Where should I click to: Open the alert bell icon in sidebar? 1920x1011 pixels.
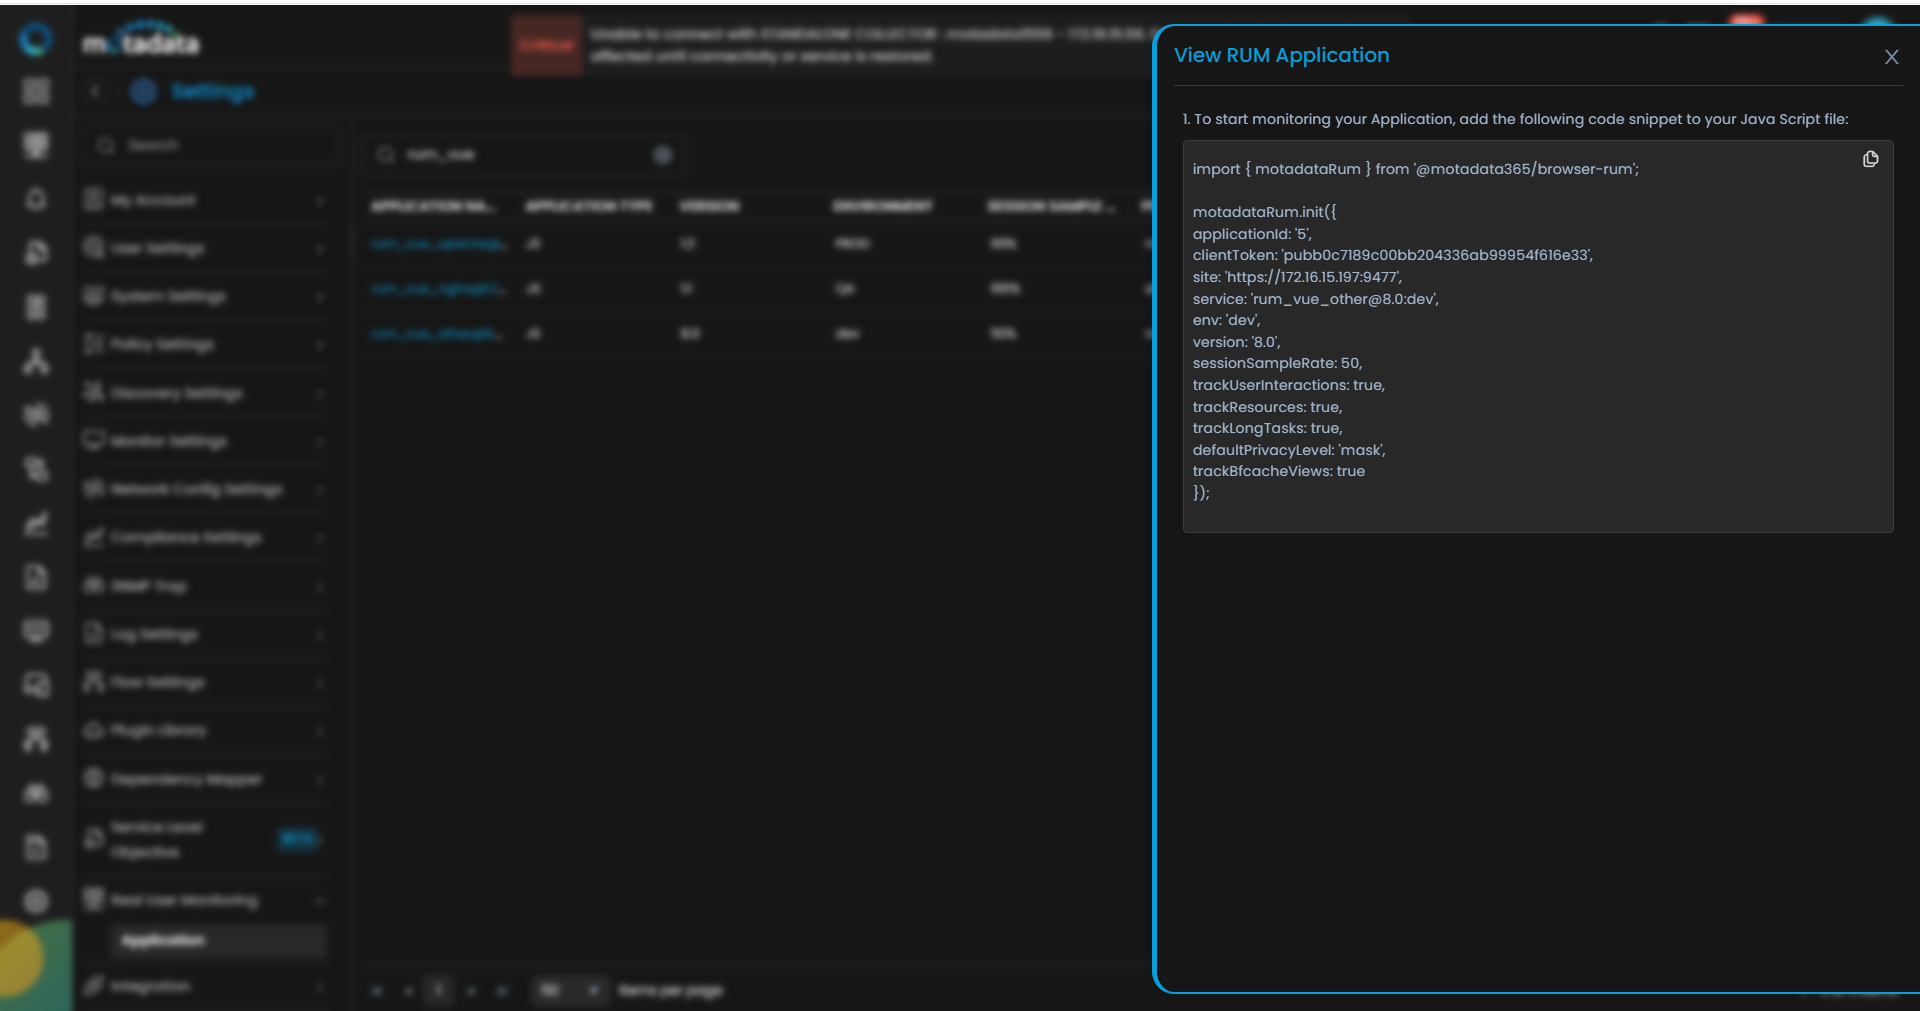36,199
